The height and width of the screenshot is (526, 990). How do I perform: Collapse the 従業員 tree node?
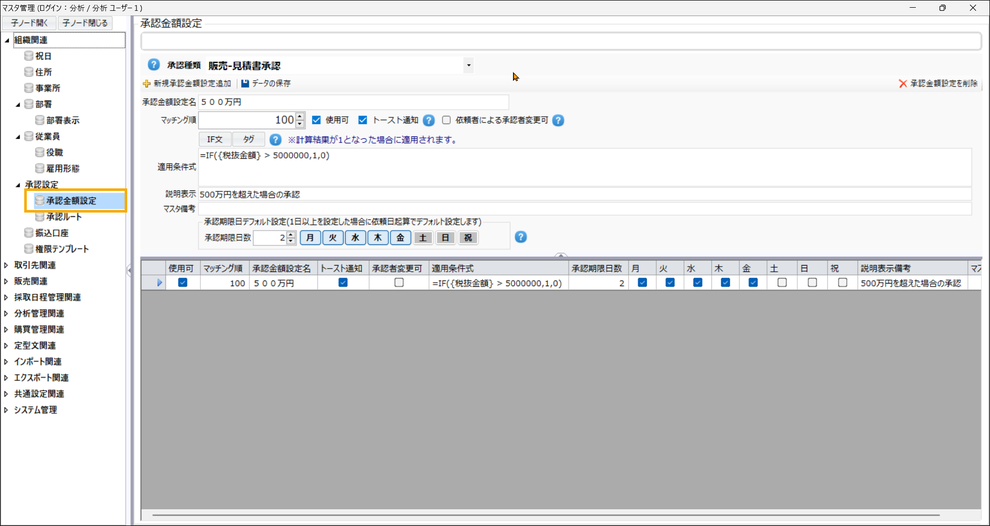point(18,136)
